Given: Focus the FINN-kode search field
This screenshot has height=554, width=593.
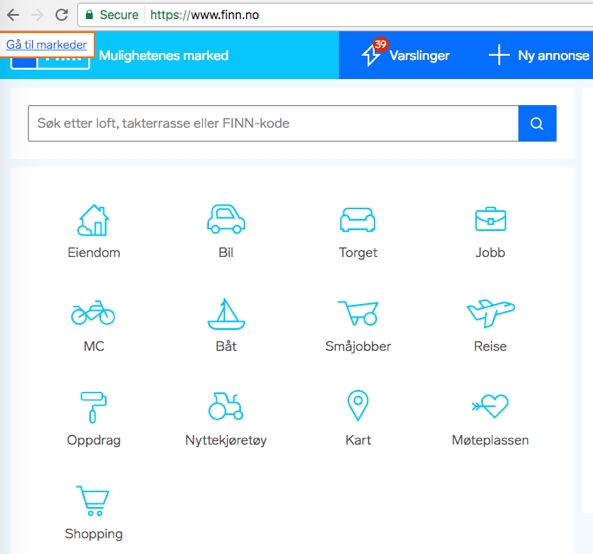Looking at the screenshot, I should (x=273, y=123).
